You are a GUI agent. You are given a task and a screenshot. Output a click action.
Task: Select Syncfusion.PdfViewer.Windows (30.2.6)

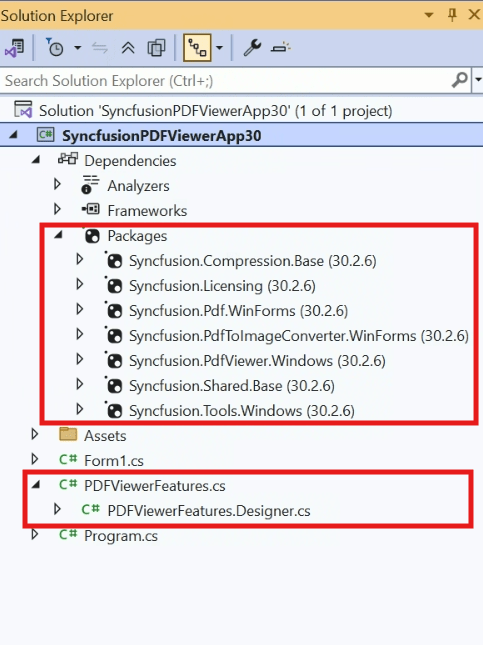(257, 361)
